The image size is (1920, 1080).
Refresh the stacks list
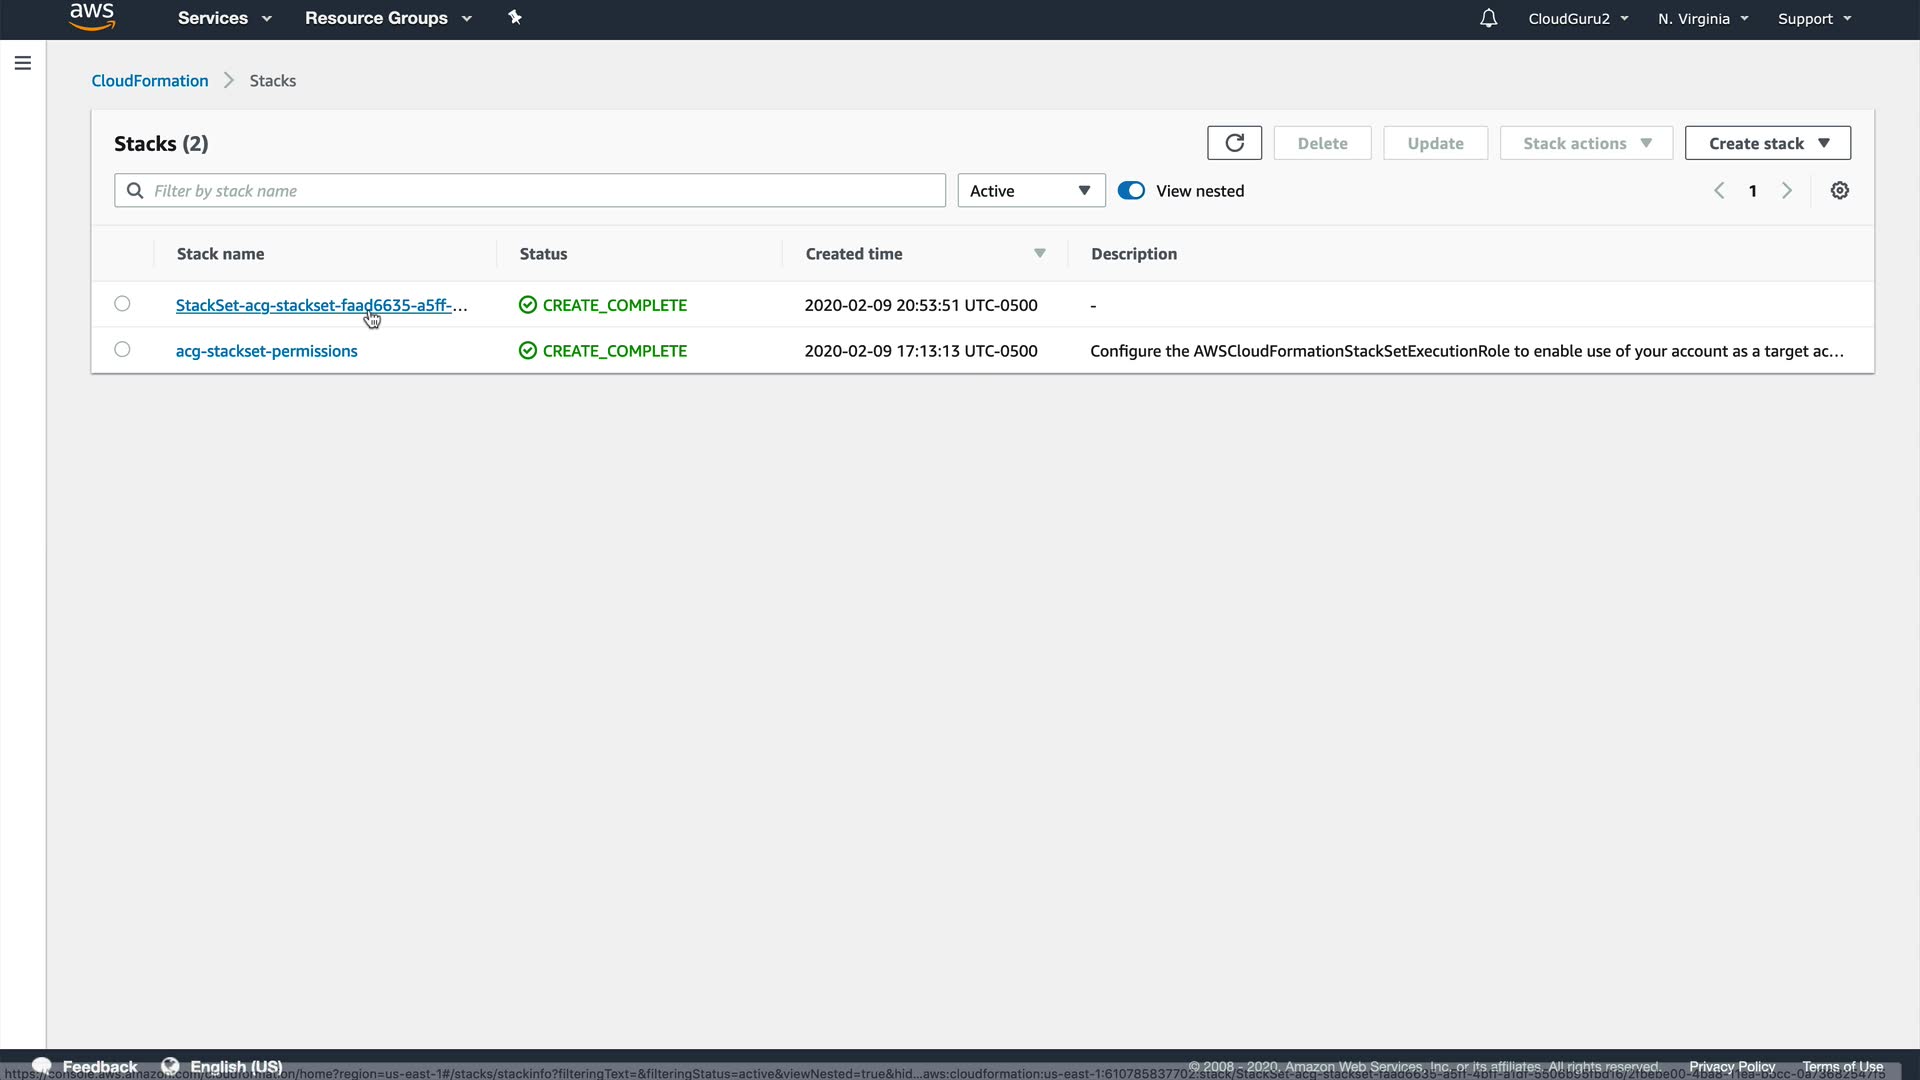(1234, 143)
